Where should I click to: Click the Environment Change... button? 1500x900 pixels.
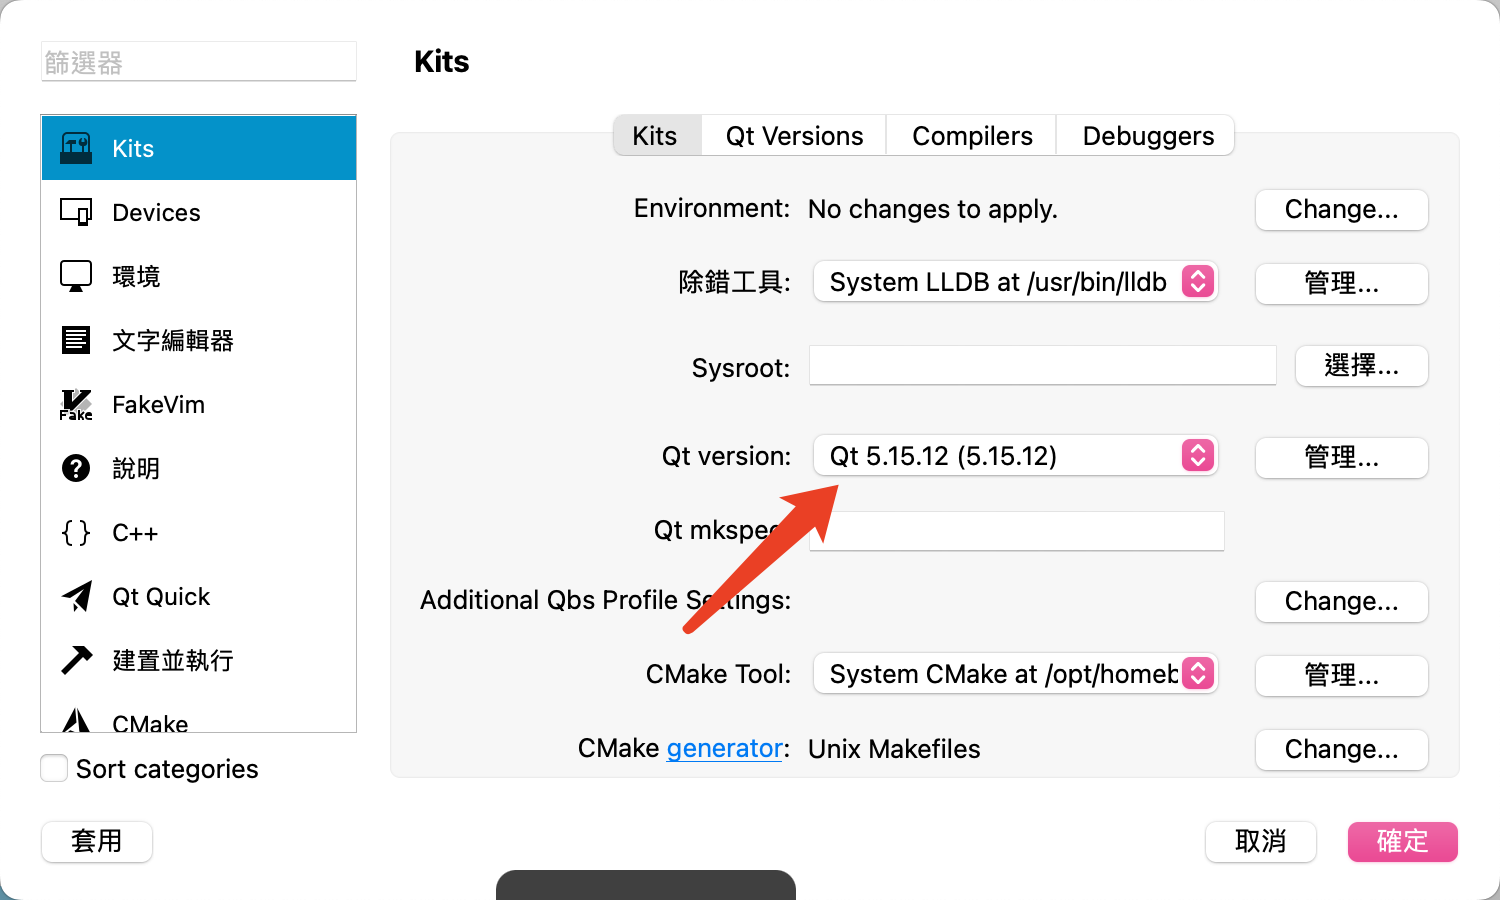click(1341, 210)
